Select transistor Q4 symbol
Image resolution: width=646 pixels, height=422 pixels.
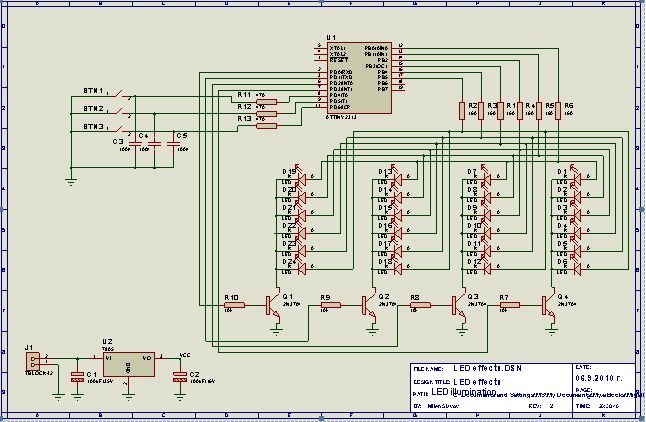click(x=548, y=306)
